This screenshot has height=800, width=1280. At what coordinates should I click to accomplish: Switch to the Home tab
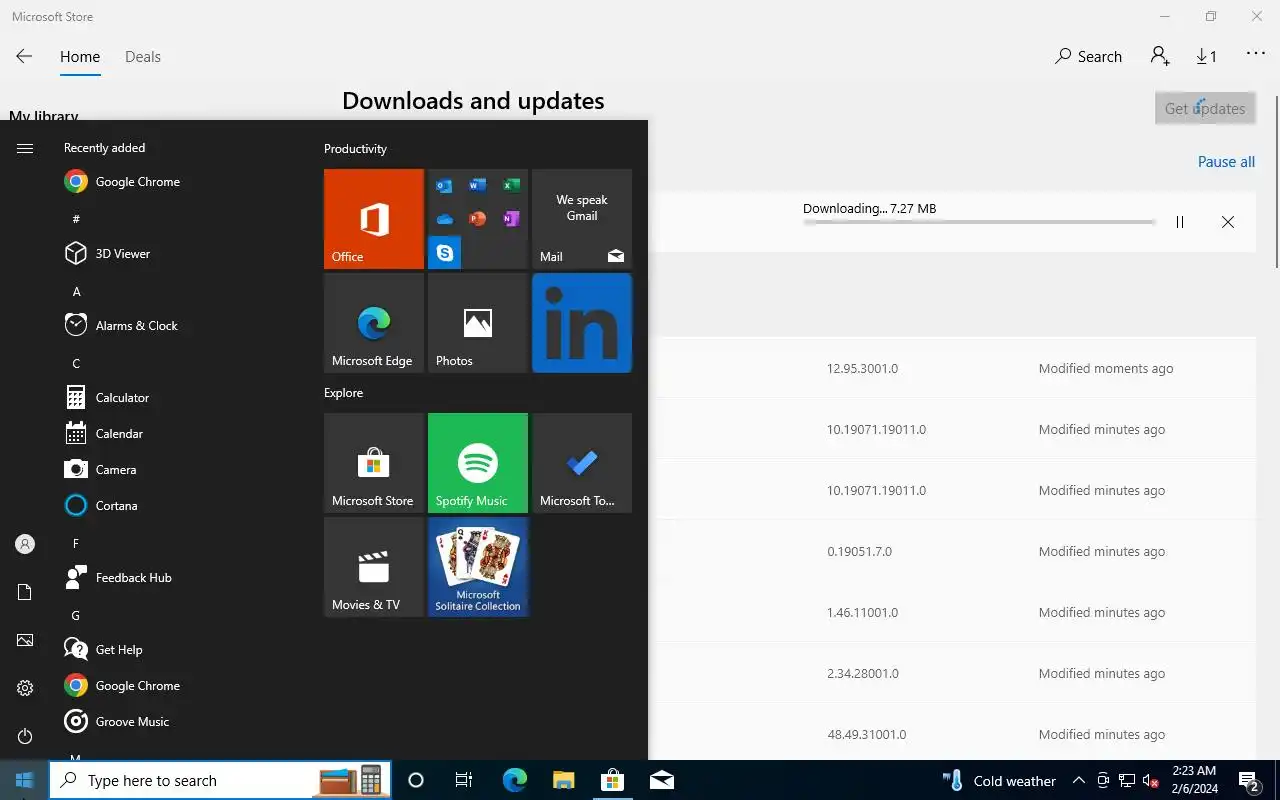tap(80, 57)
